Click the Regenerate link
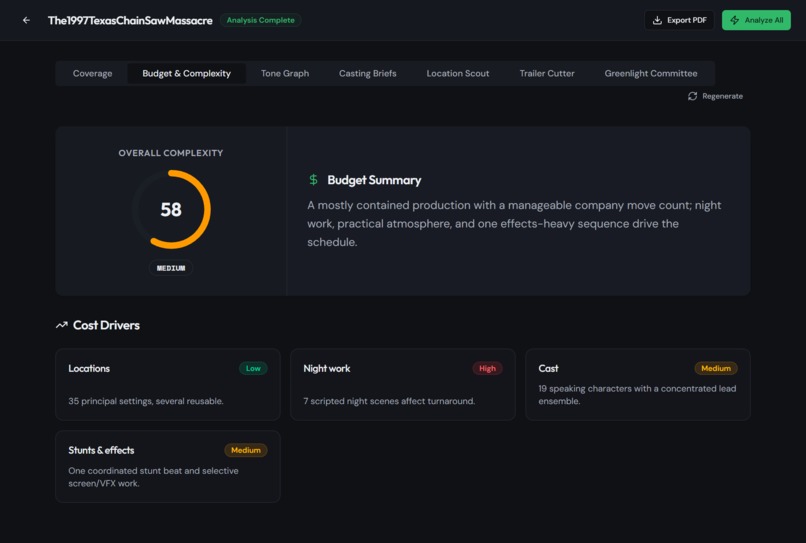806x543 pixels. click(716, 96)
